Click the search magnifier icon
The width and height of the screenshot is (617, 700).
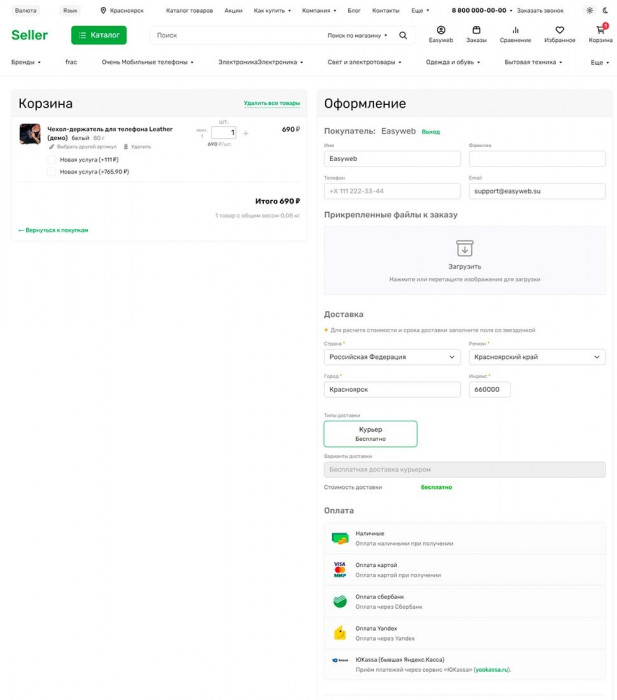pyautogui.click(x=403, y=35)
